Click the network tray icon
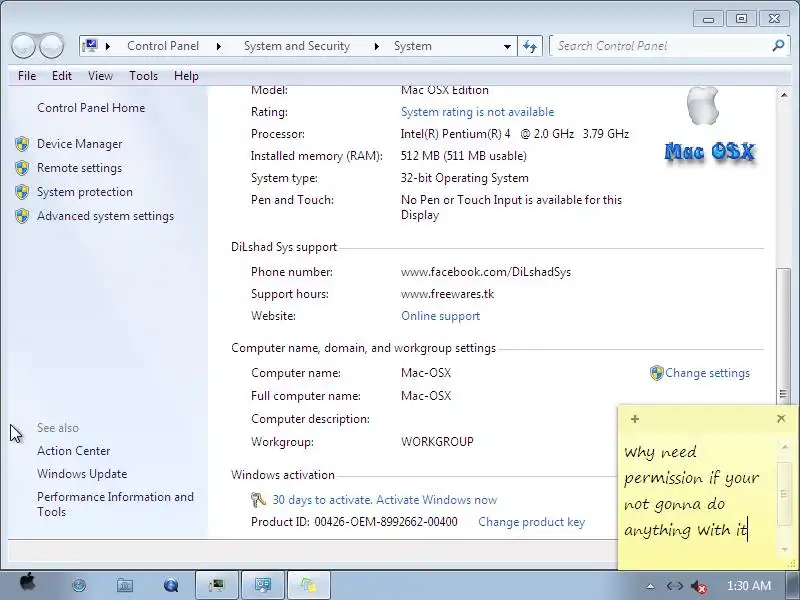Image resolution: width=800 pixels, height=600 pixels. pyautogui.click(x=674, y=586)
